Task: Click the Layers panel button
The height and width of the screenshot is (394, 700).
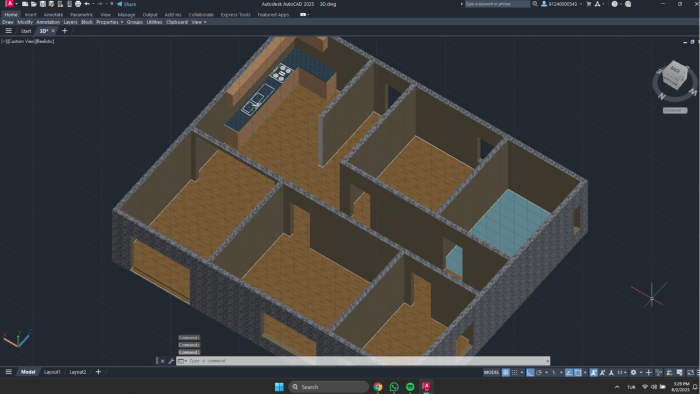Action: pos(70,22)
